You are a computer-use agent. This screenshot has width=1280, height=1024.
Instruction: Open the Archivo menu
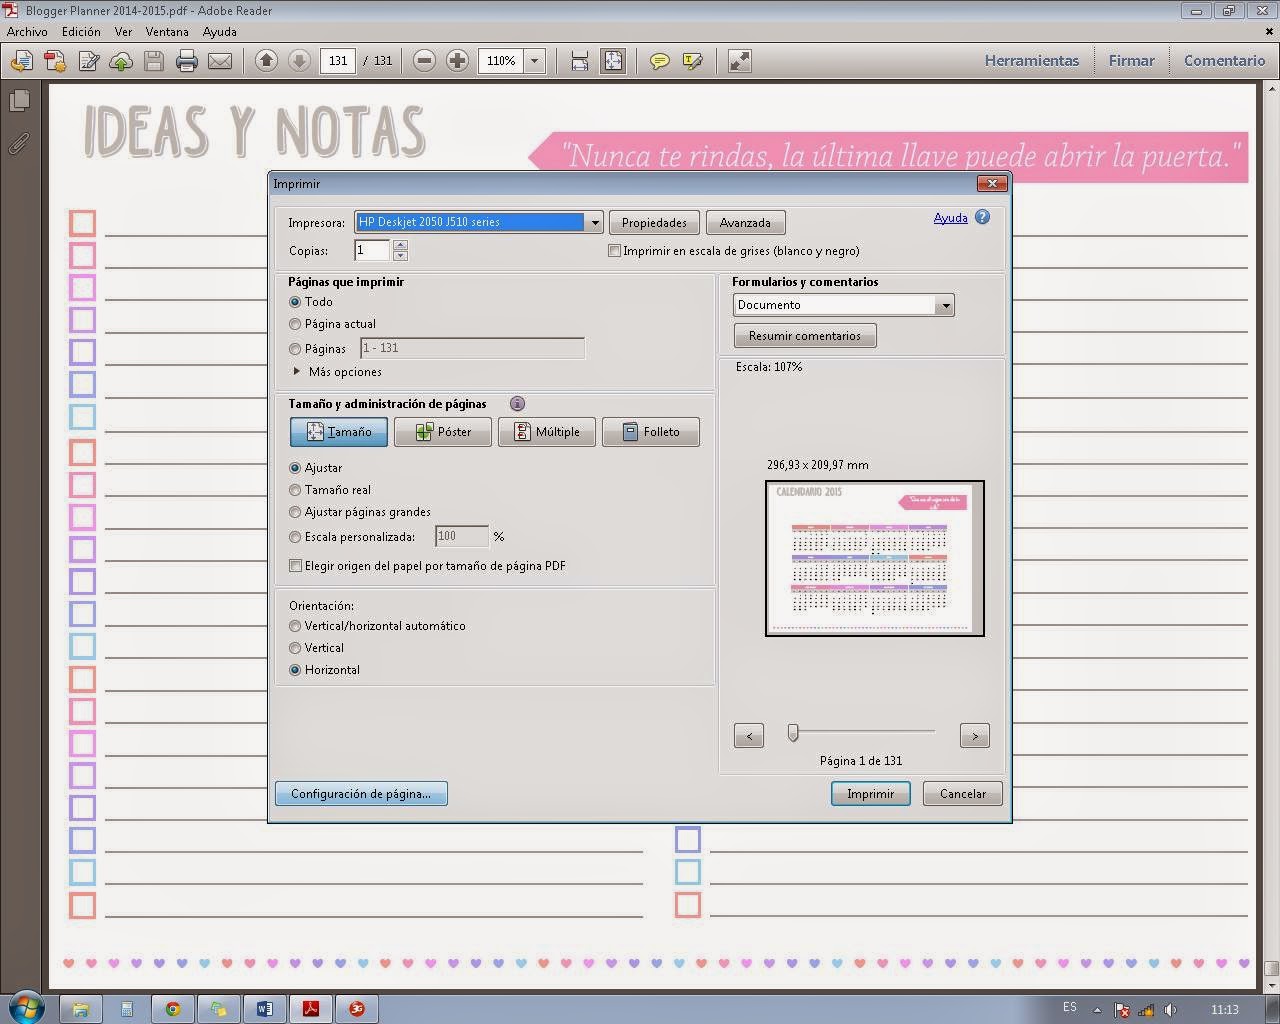coord(27,32)
